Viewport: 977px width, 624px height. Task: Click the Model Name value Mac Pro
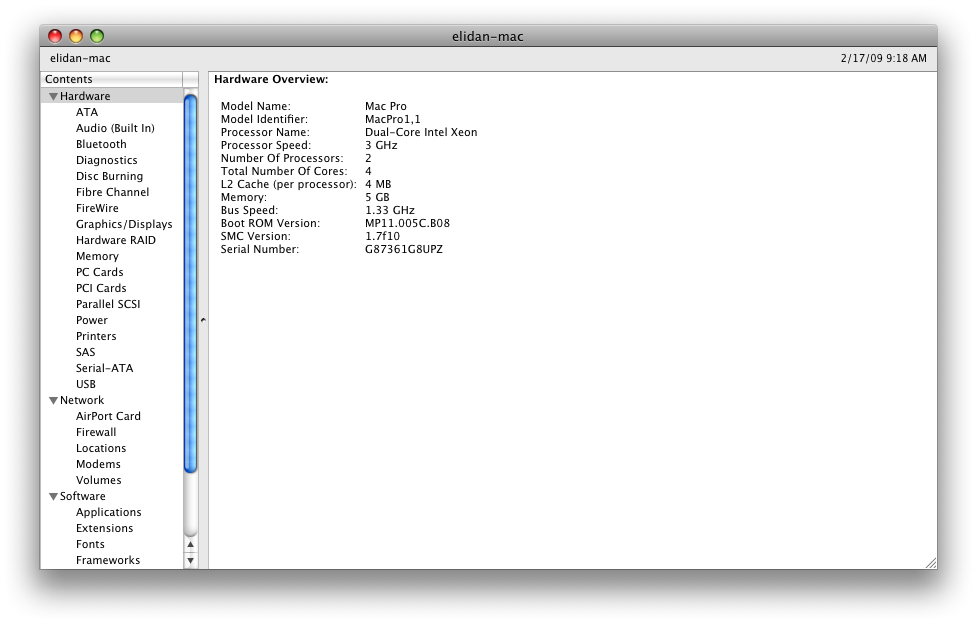(x=386, y=106)
